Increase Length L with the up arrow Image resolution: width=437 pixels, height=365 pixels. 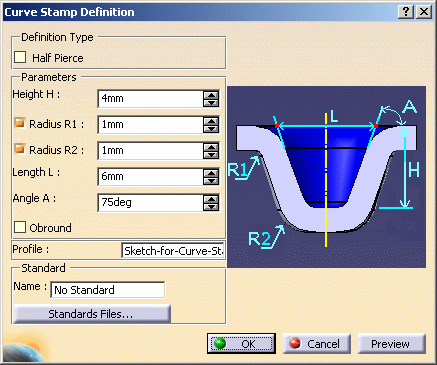(x=211, y=173)
